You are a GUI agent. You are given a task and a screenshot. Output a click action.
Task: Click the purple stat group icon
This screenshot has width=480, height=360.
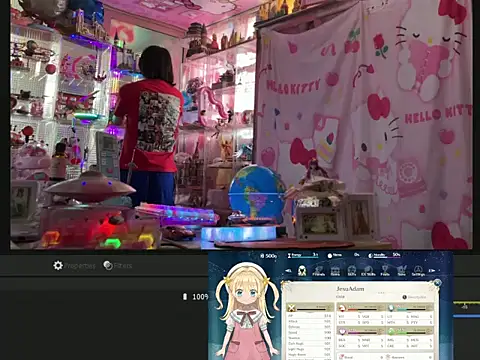tap(341, 332)
